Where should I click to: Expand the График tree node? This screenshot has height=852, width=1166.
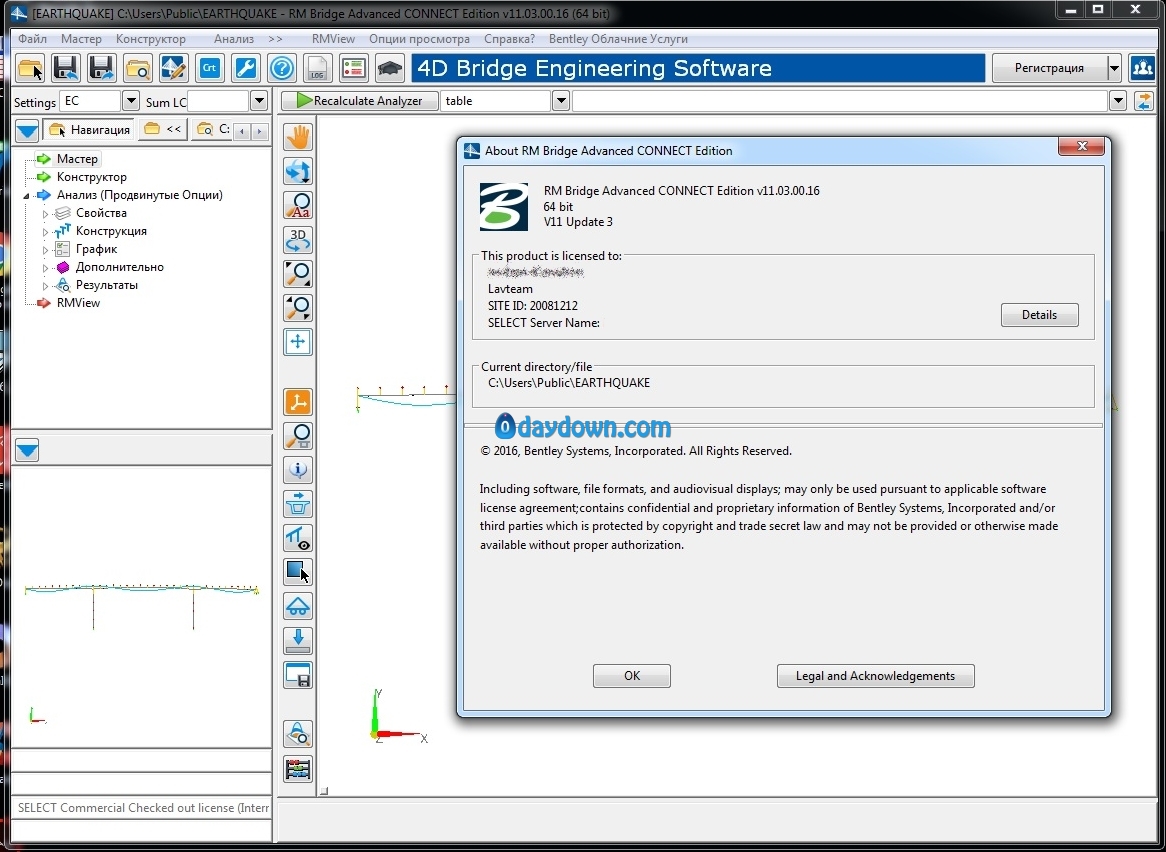[45, 249]
